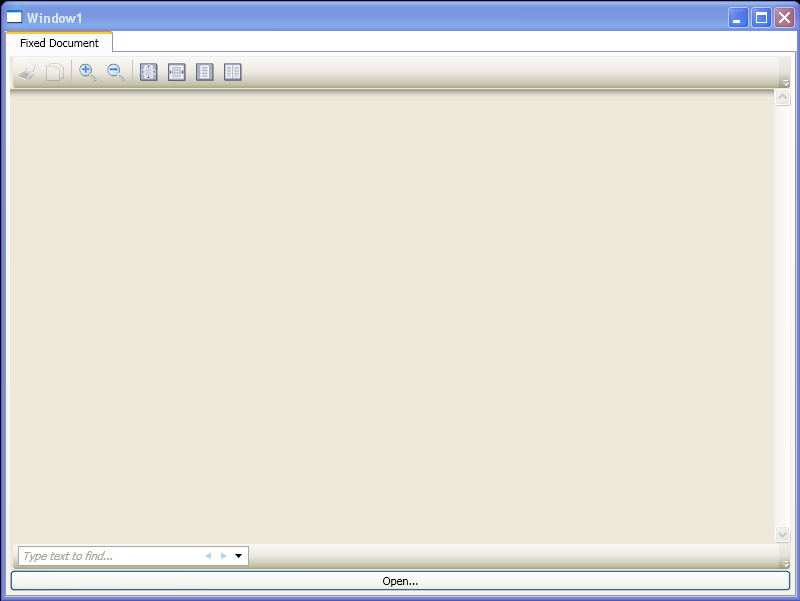
Task: Show two pages side-by-side icon
Action: pos(233,72)
